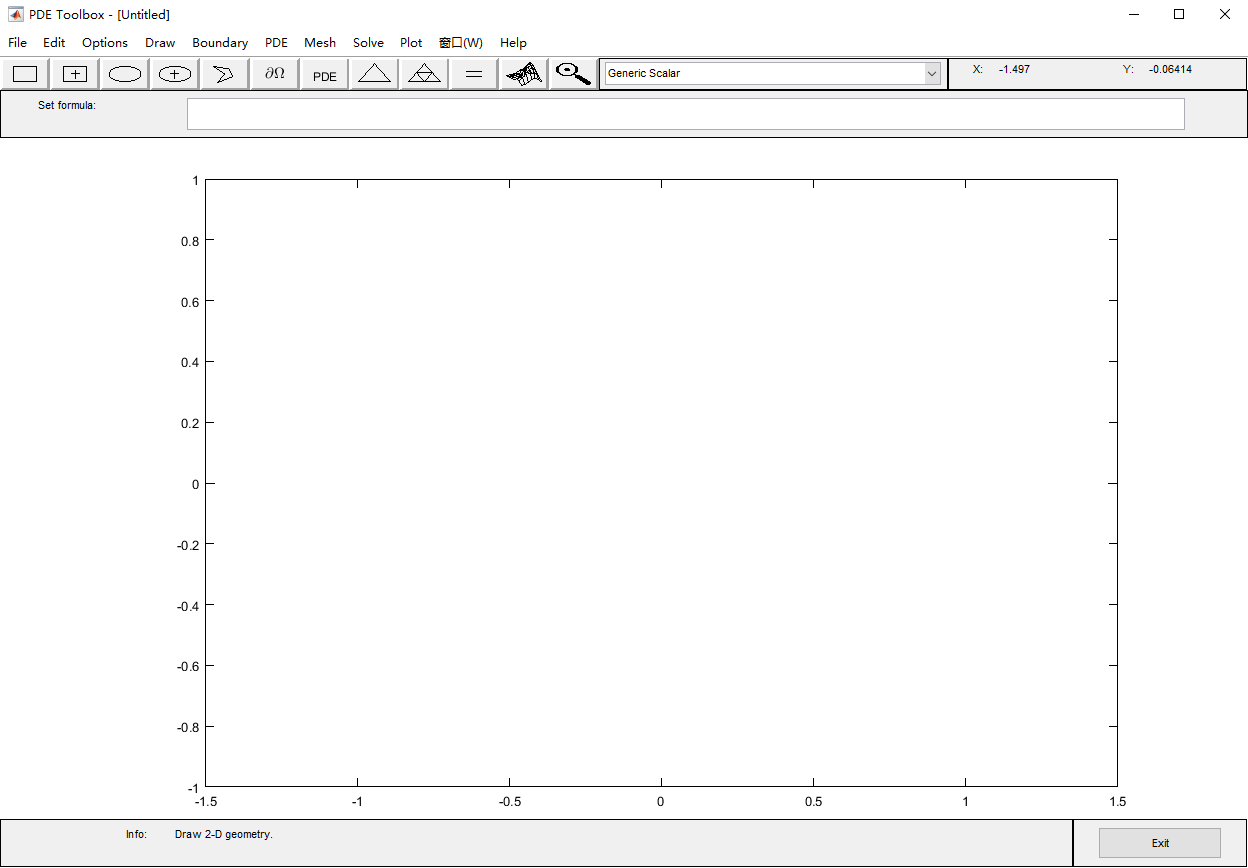Click the x-axis tick label -0.5
This screenshot has height=868, width=1248.
(509, 802)
